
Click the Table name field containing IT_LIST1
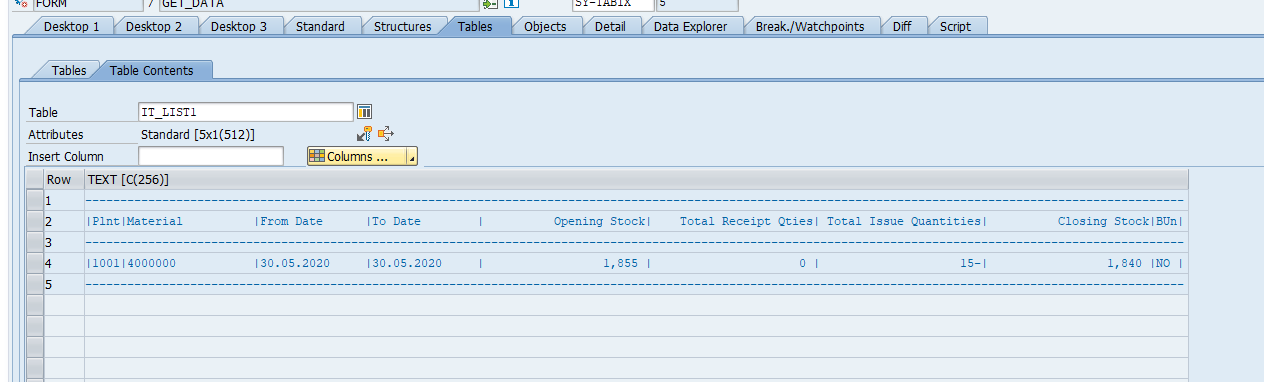[x=246, y=112]
